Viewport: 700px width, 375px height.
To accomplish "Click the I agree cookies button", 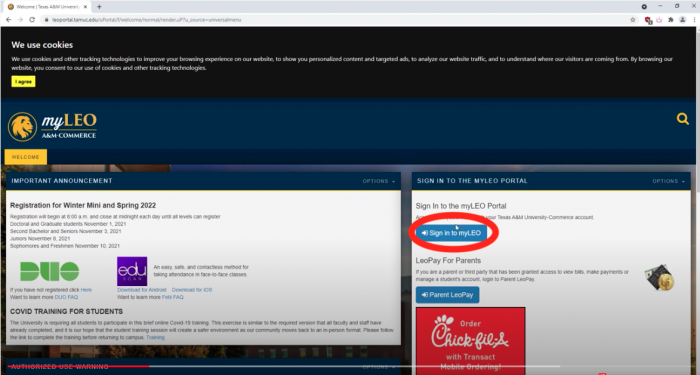I will tap(23, 82).
